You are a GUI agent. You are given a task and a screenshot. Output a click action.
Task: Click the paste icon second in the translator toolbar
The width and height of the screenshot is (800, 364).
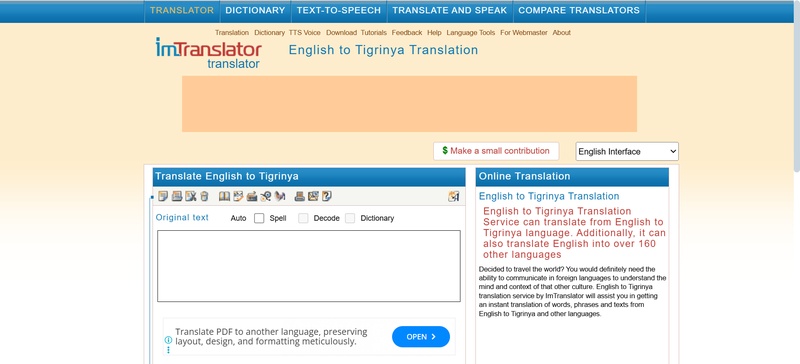pos(177,196)
